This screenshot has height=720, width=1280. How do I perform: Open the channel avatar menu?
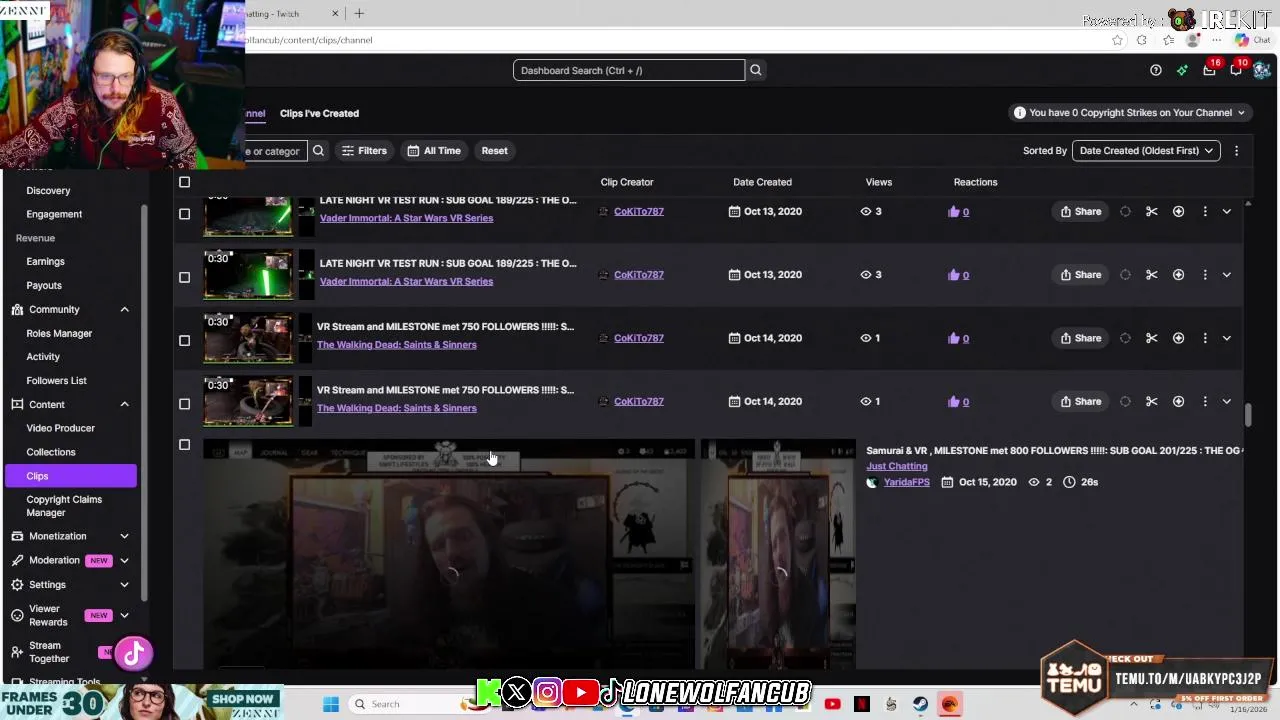(x=1262, y=70)
